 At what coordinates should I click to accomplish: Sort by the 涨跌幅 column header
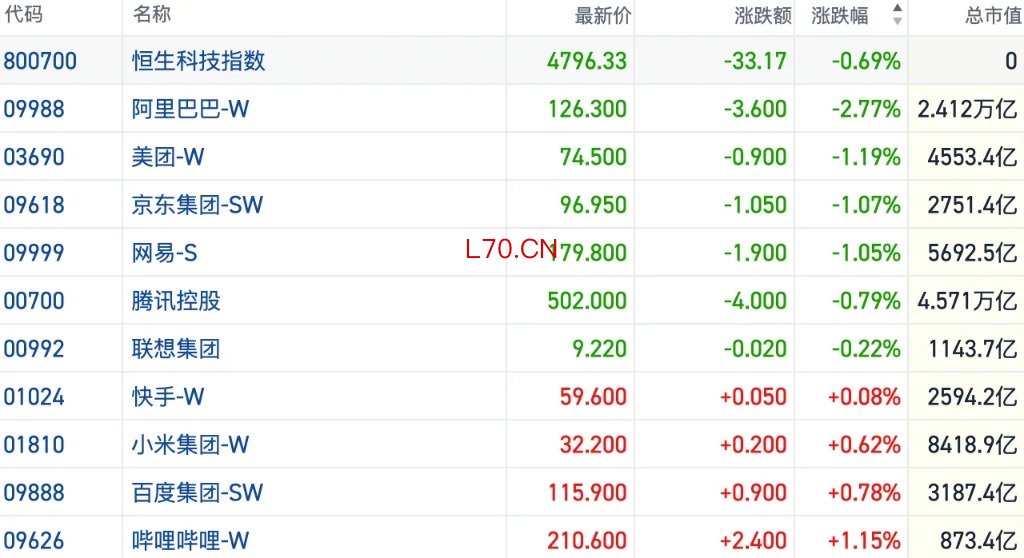click(x=840, y=15)
